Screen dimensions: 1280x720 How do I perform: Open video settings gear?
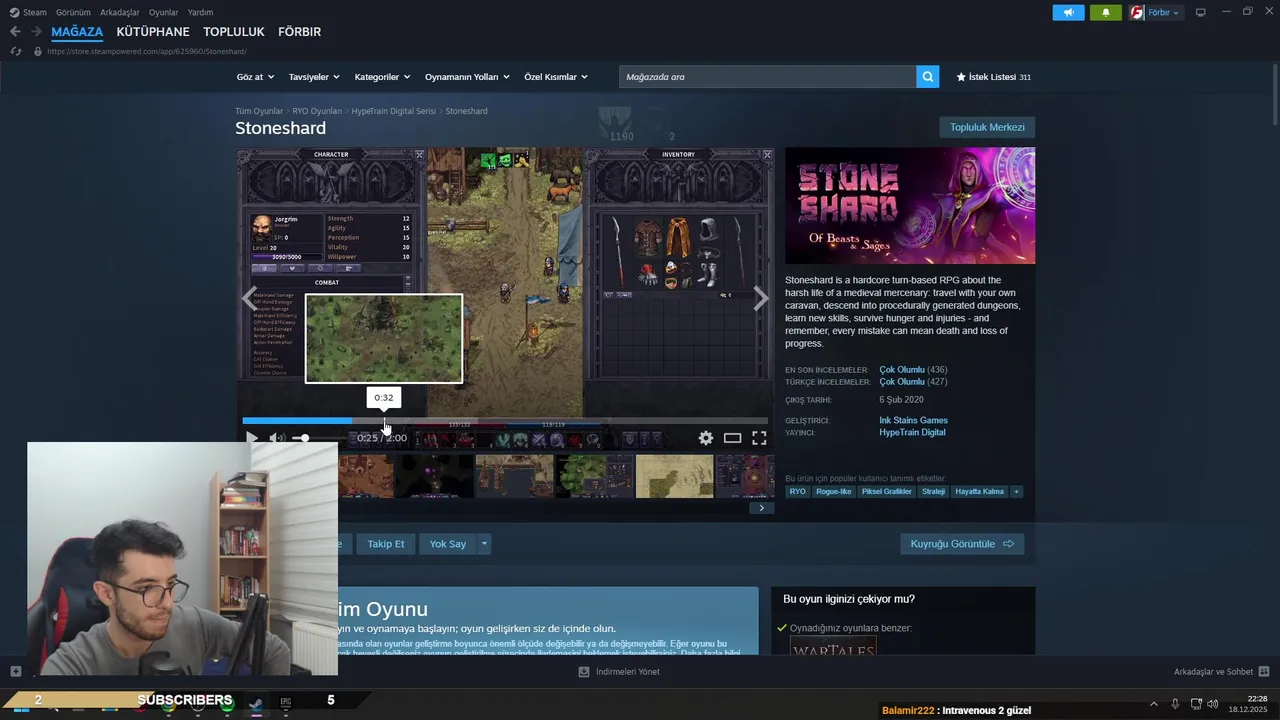tap(706, 438)
